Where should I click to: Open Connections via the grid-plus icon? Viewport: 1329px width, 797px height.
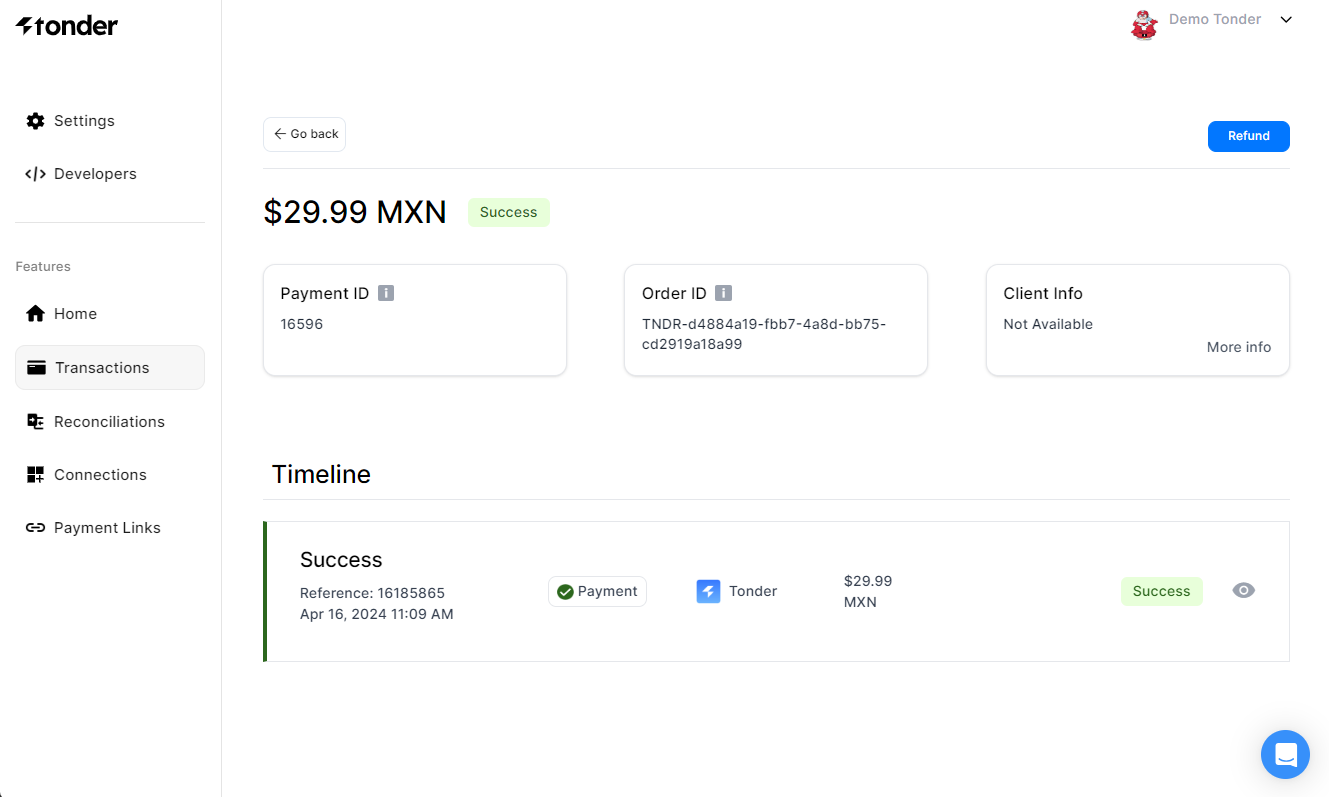(36, 475)
